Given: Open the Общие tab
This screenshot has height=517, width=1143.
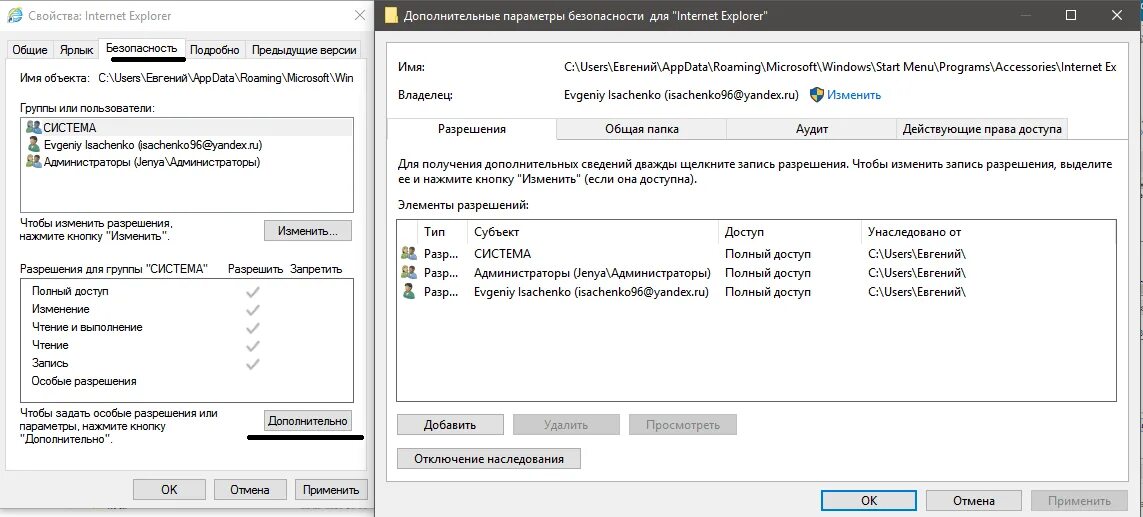Looking at the screenshot, I should (x=30, y=50).
